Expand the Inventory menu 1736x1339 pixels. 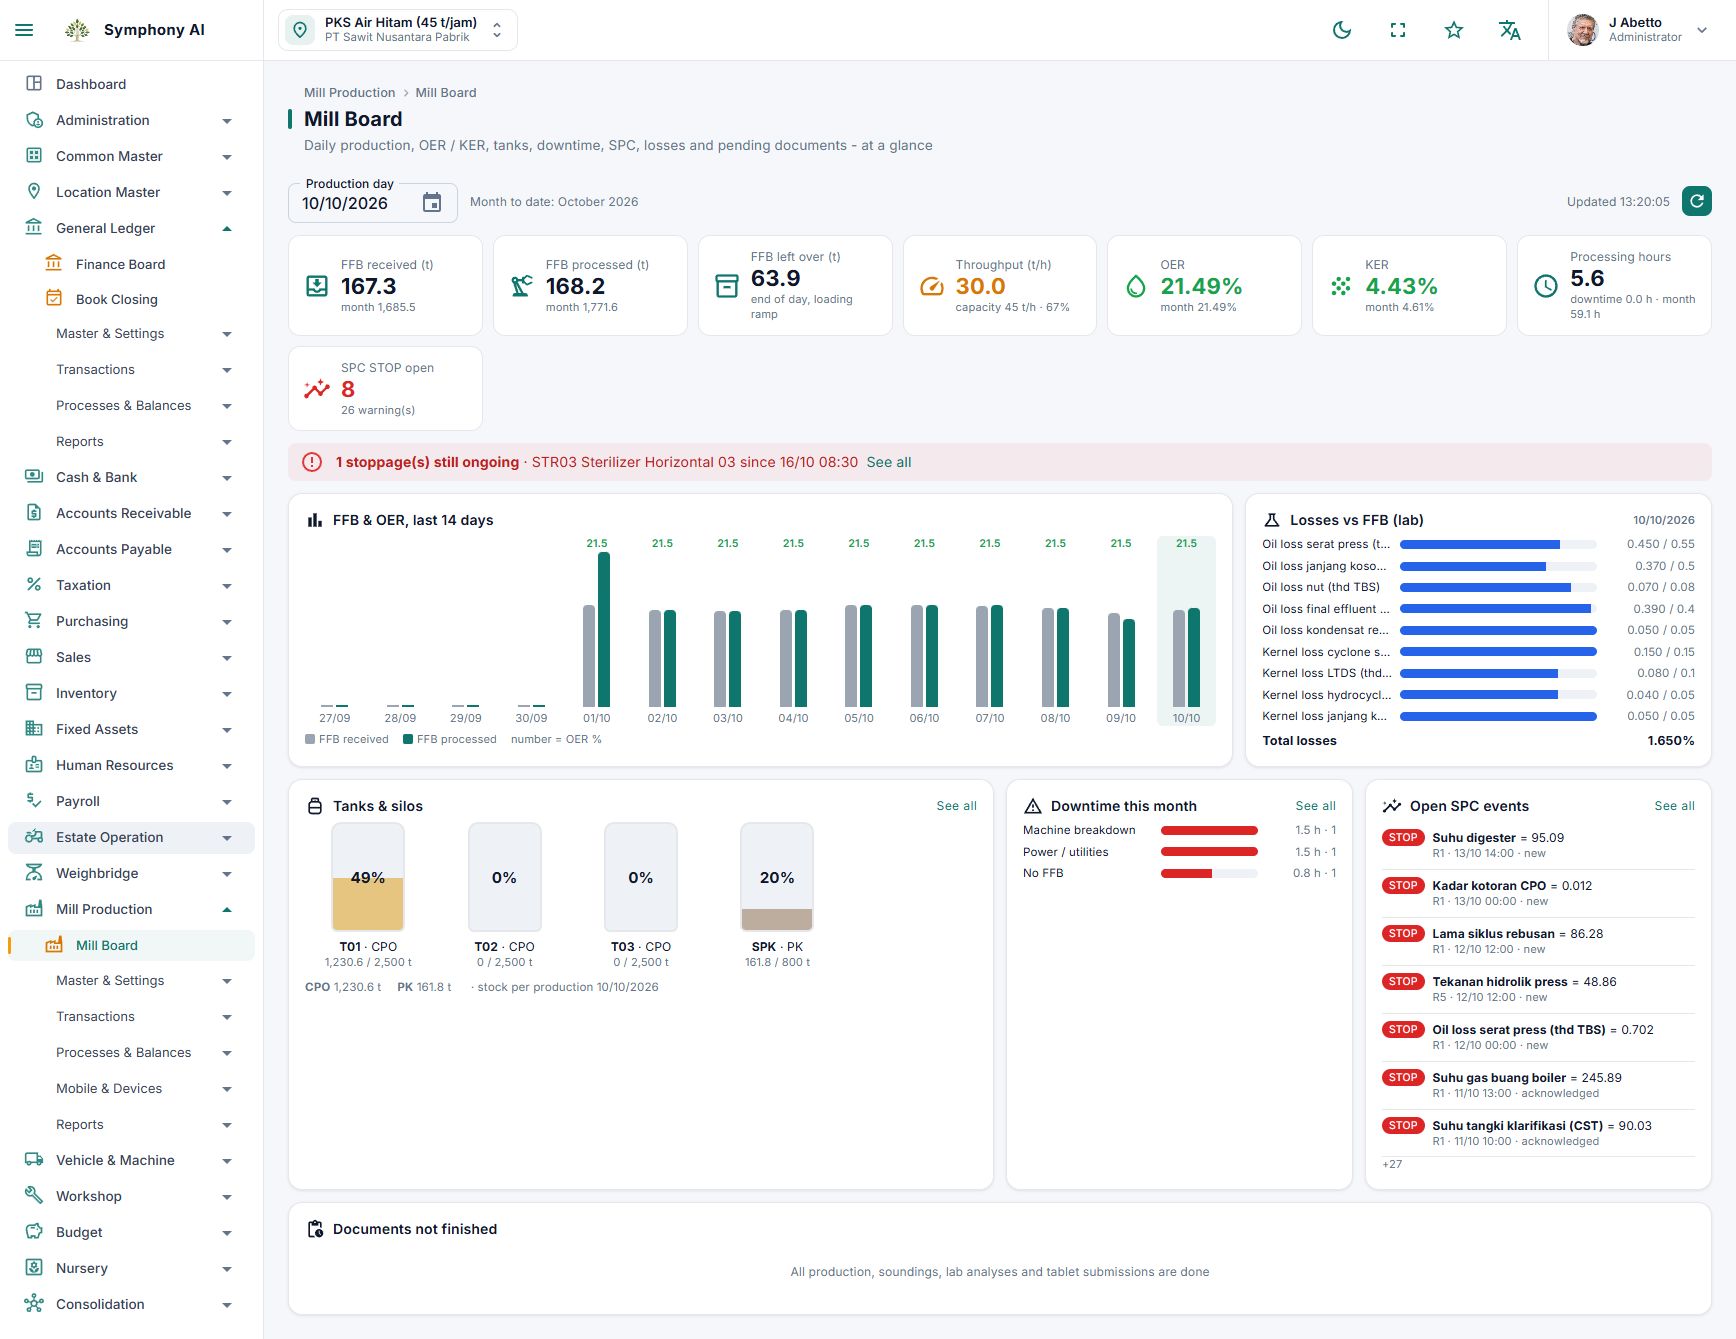point(131,693)
